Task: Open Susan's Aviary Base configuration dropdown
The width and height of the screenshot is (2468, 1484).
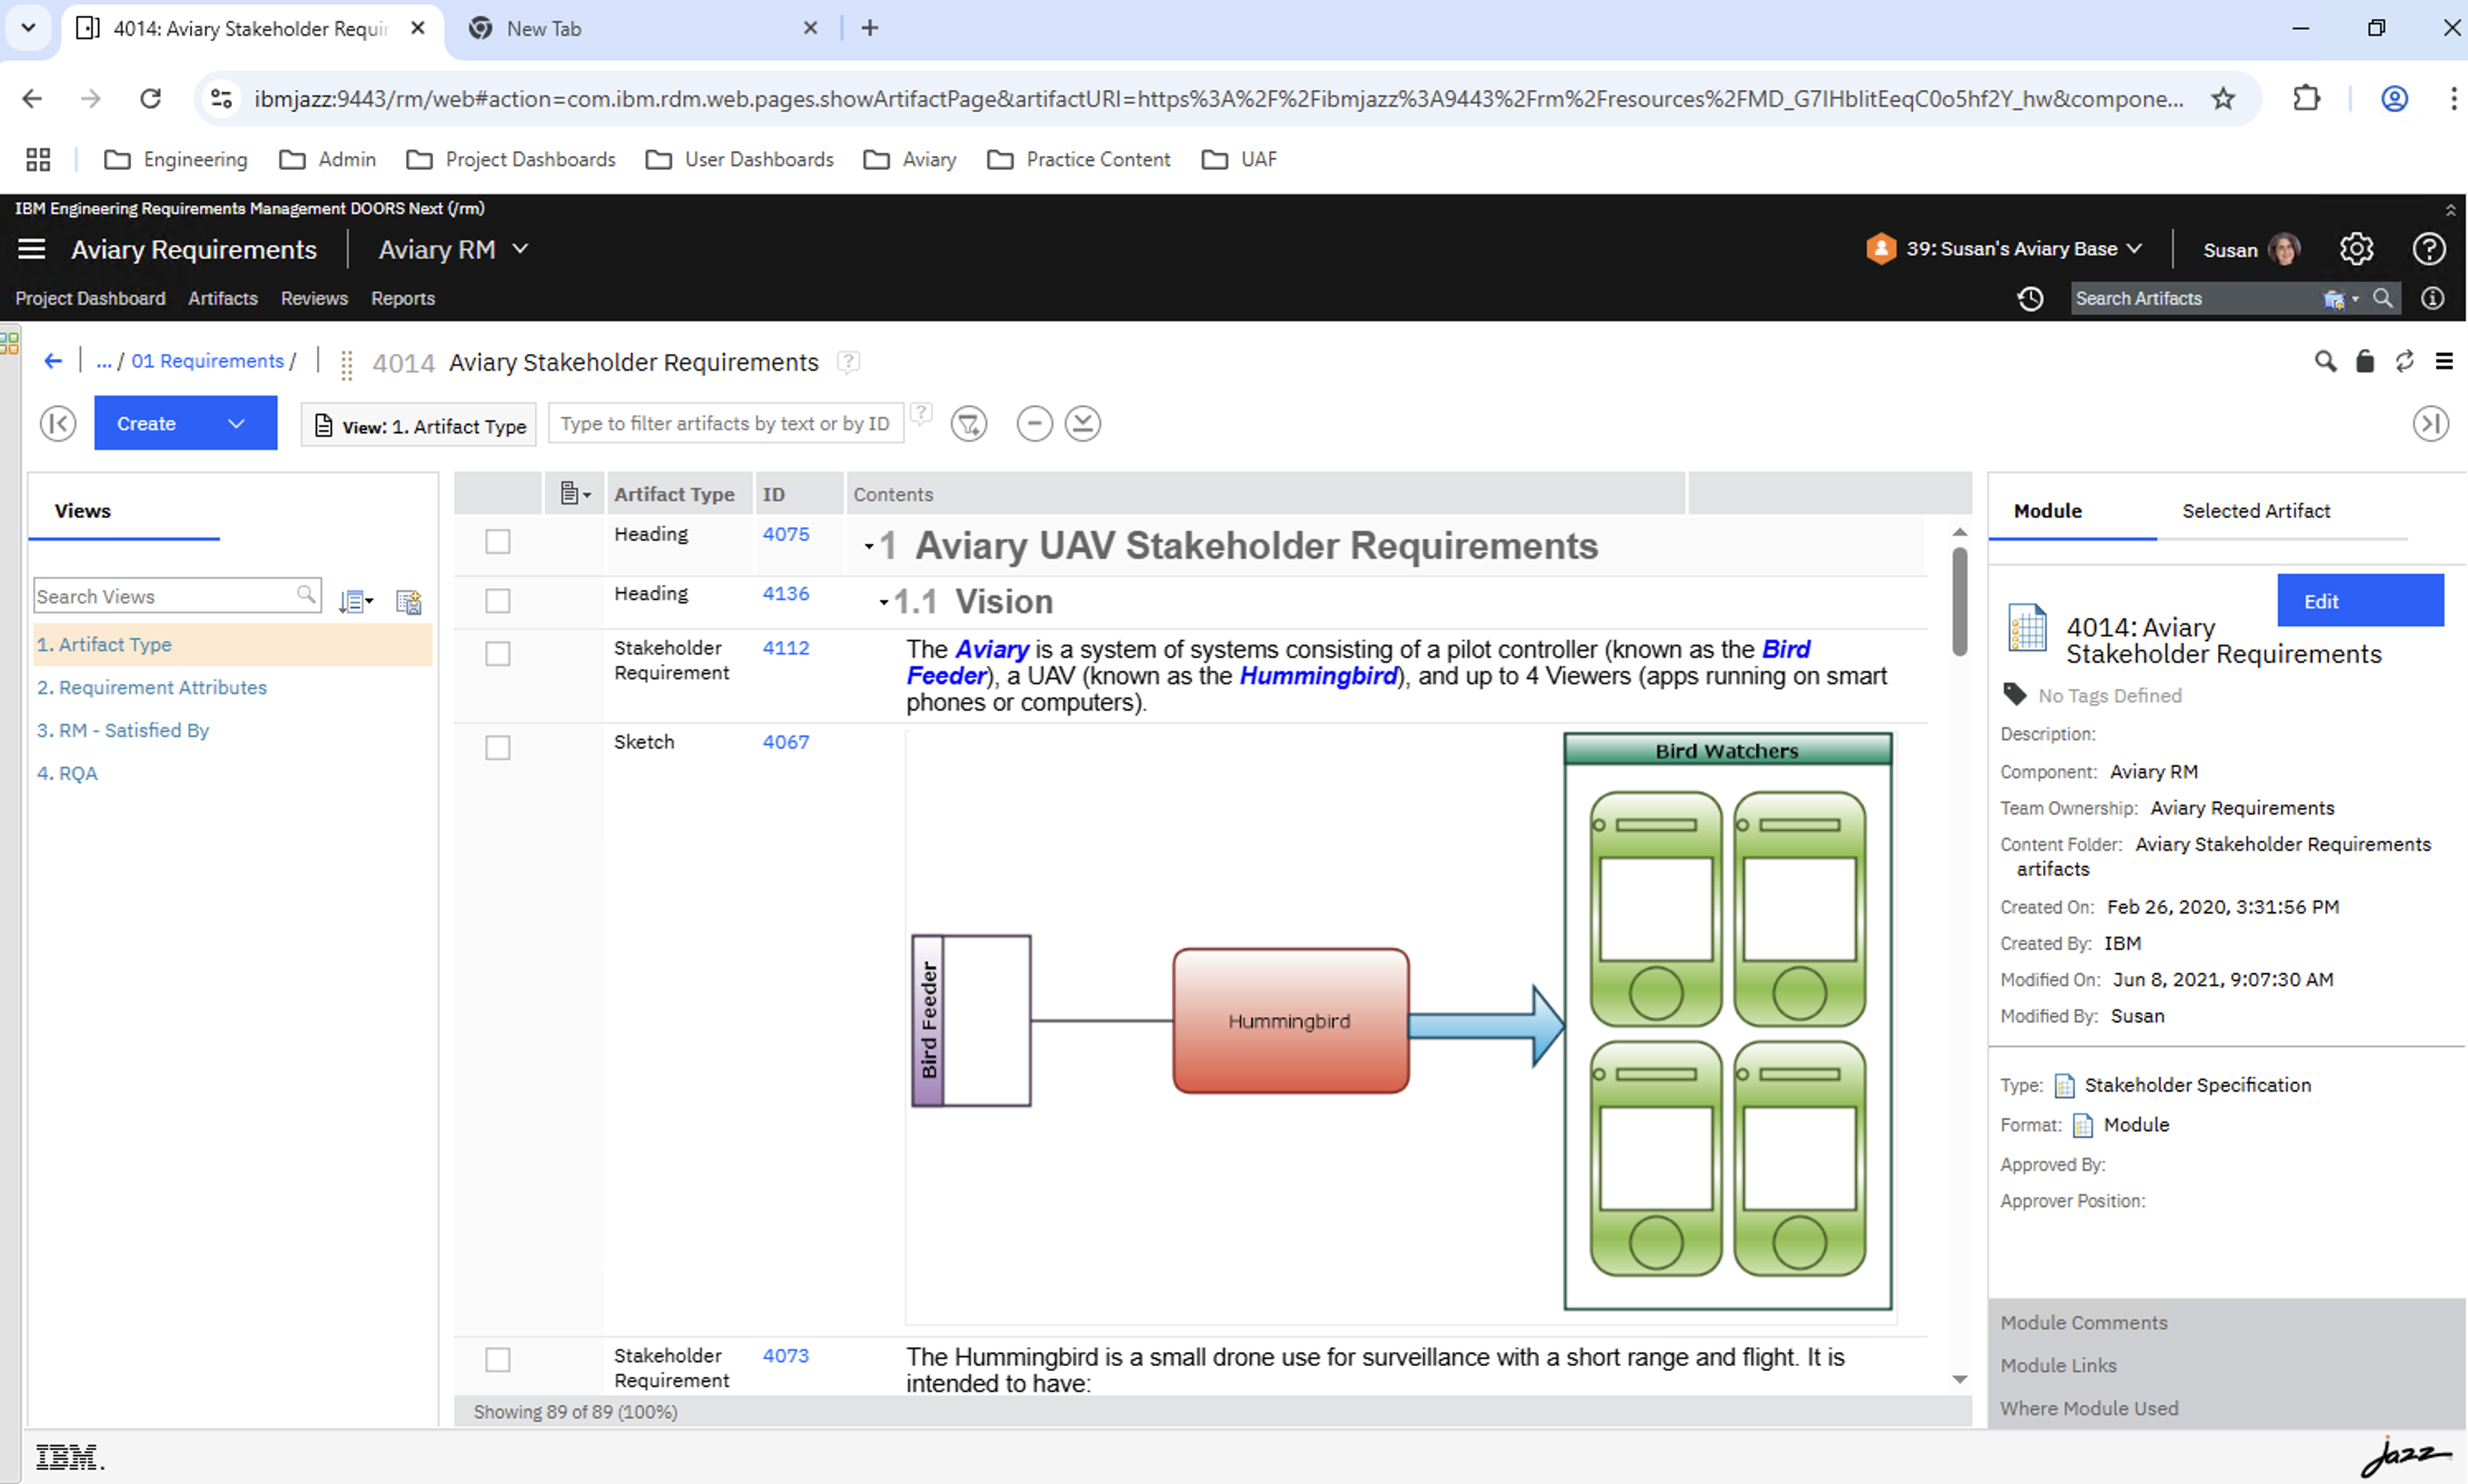Action: coord(2134,249)
